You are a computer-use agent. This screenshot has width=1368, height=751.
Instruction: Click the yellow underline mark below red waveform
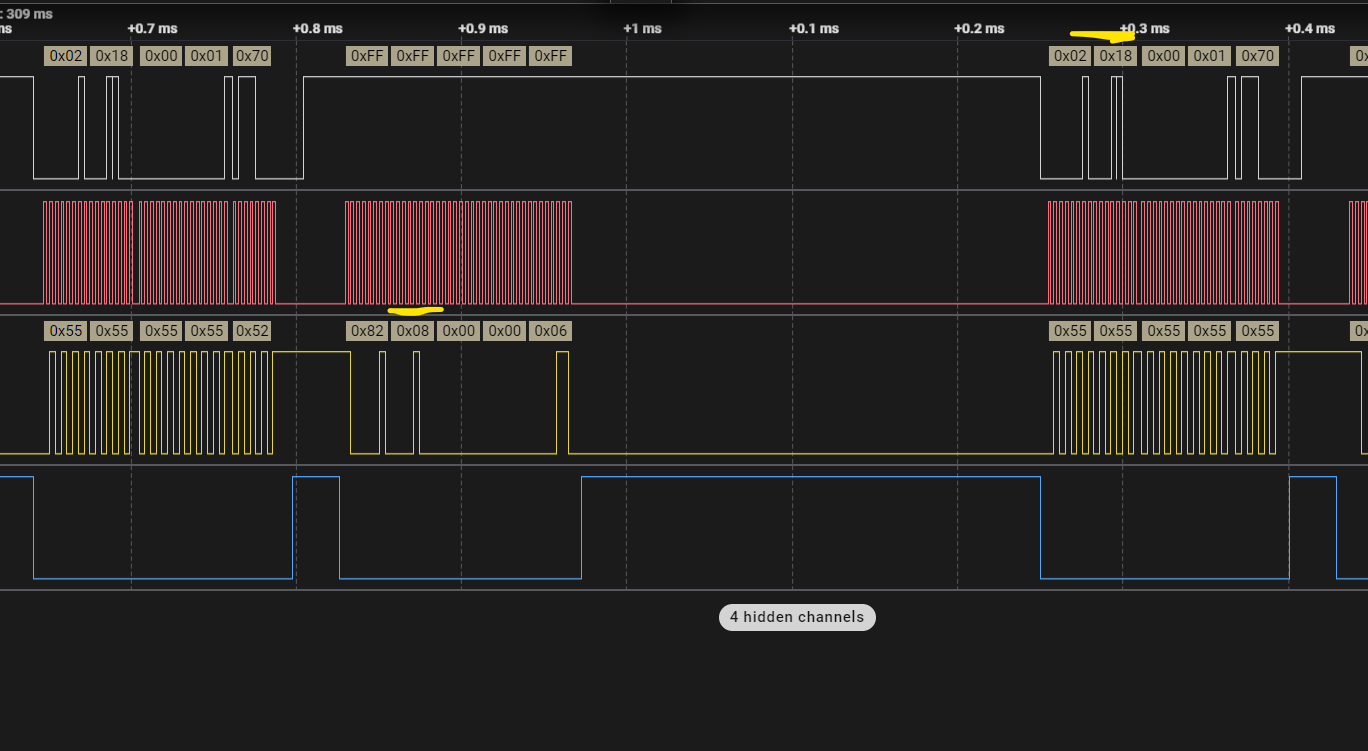(x=414, y=310)
